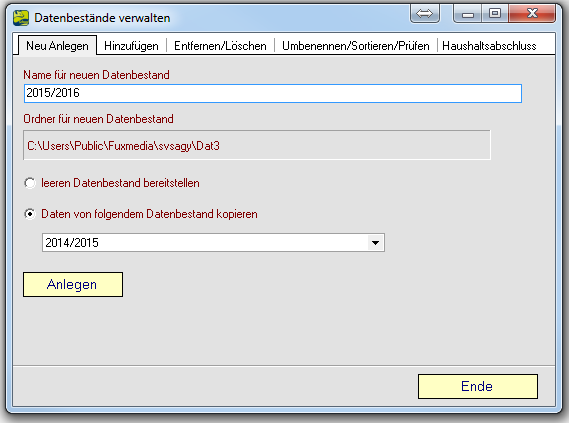The image size is (569, 423).
Task: Go to the Entfernen/Löschen tab
Action: point(220,46)
